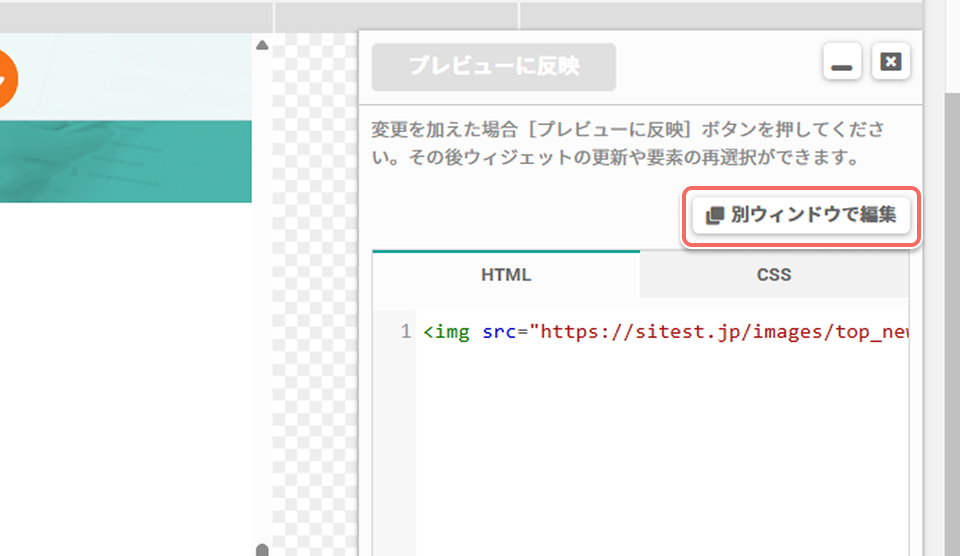
Task: Switch to the HTML tab
Action: click(506, 274)
